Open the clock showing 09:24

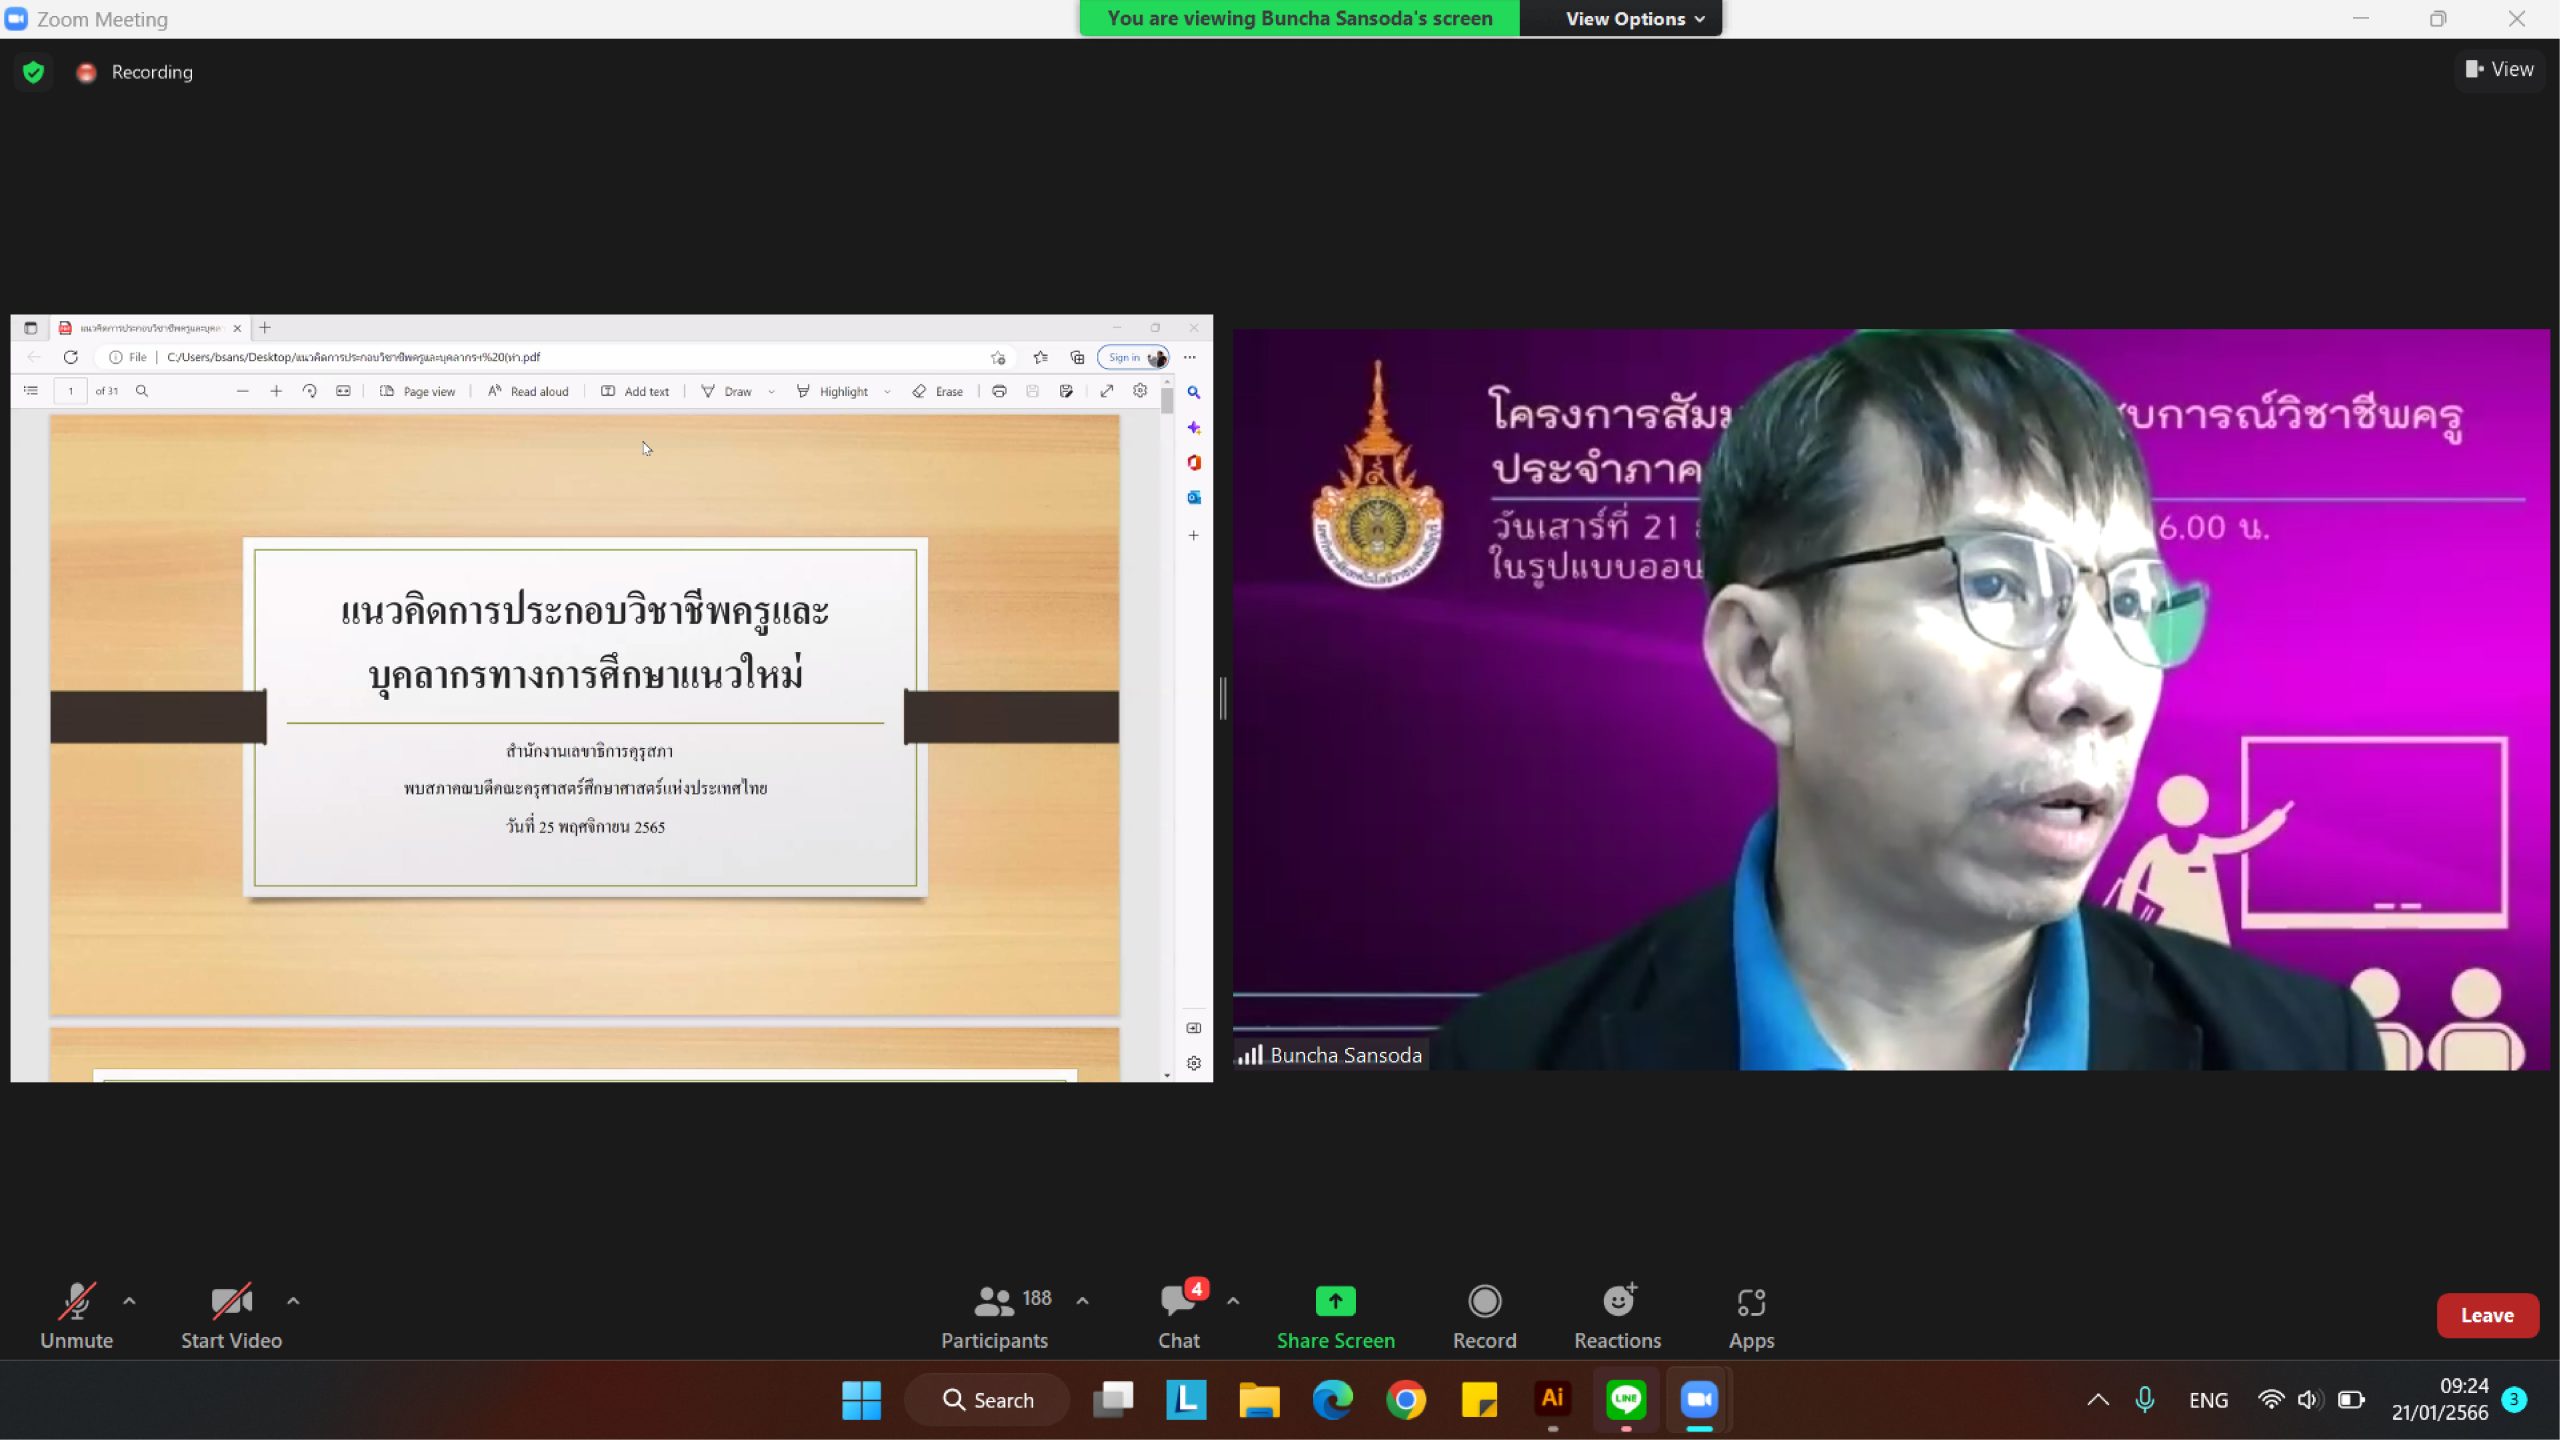click(x=2440, y=1399)
